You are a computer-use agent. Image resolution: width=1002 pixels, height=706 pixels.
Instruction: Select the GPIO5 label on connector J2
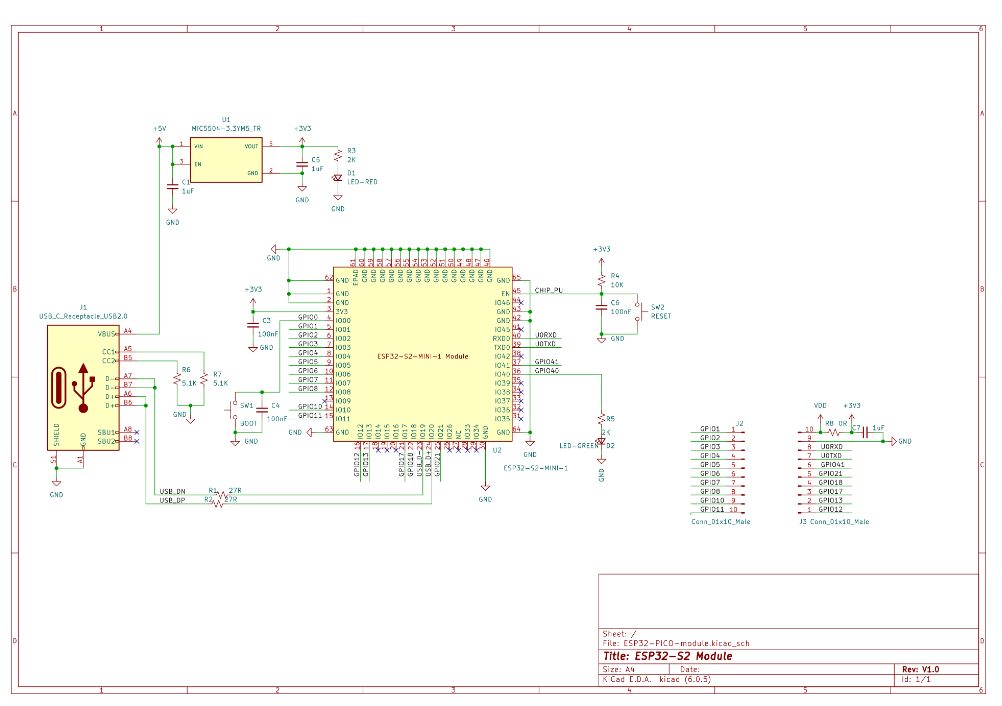[x=710, y=464]
